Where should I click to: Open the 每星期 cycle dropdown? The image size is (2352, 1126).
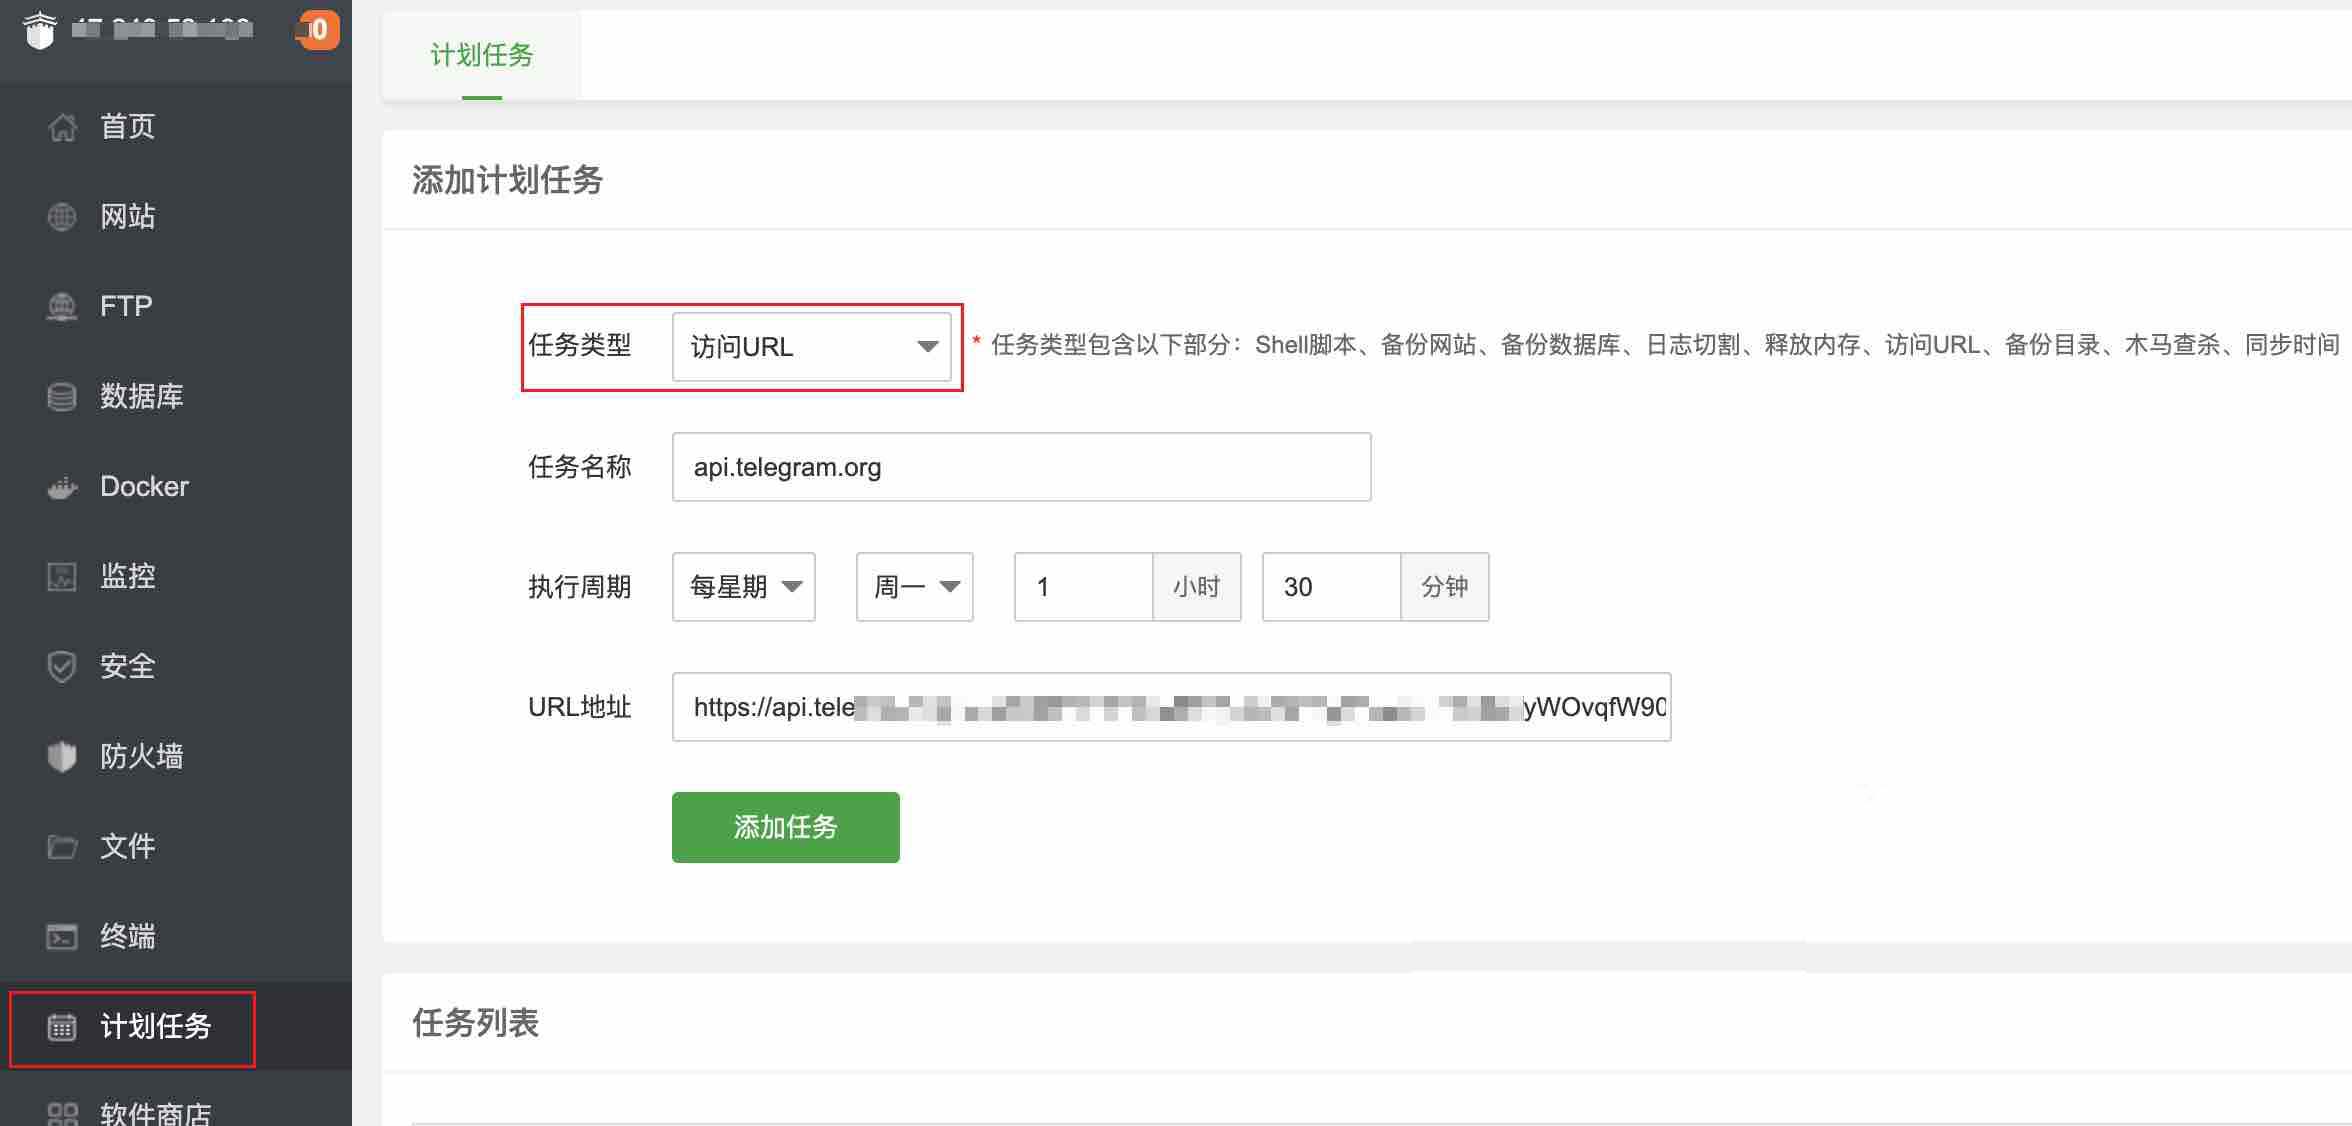pyautogui.click(x=744, y=587)
